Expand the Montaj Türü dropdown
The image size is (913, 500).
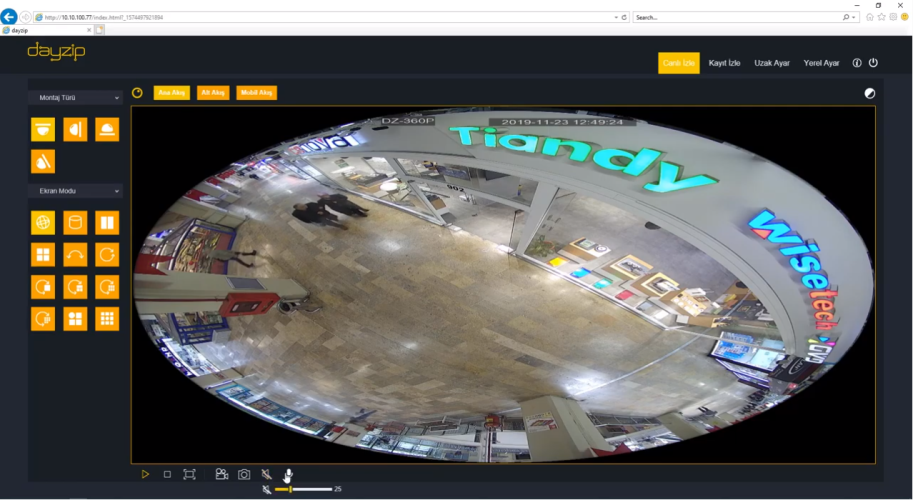(x=75, y=98)
